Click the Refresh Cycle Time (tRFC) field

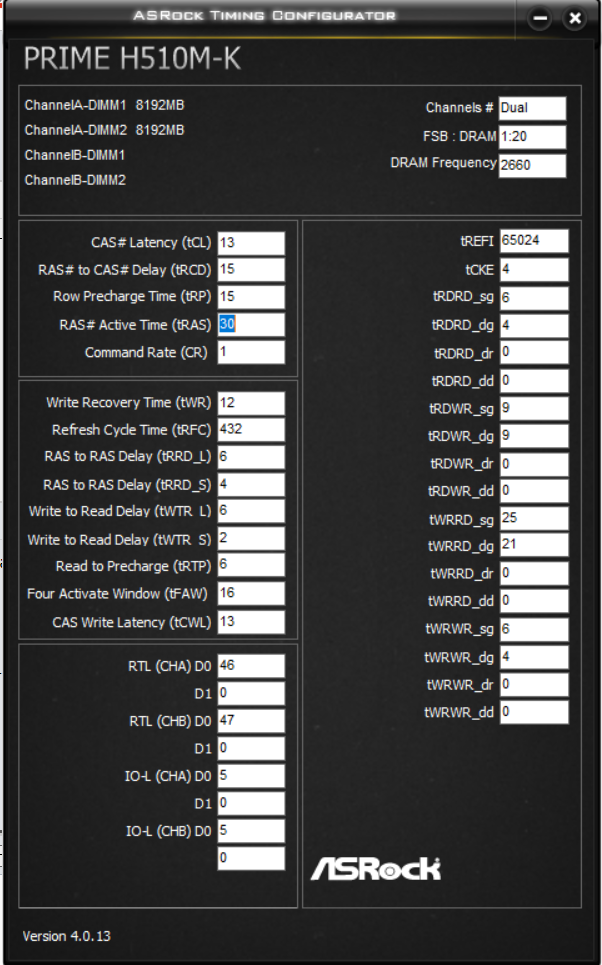[251, 430]
